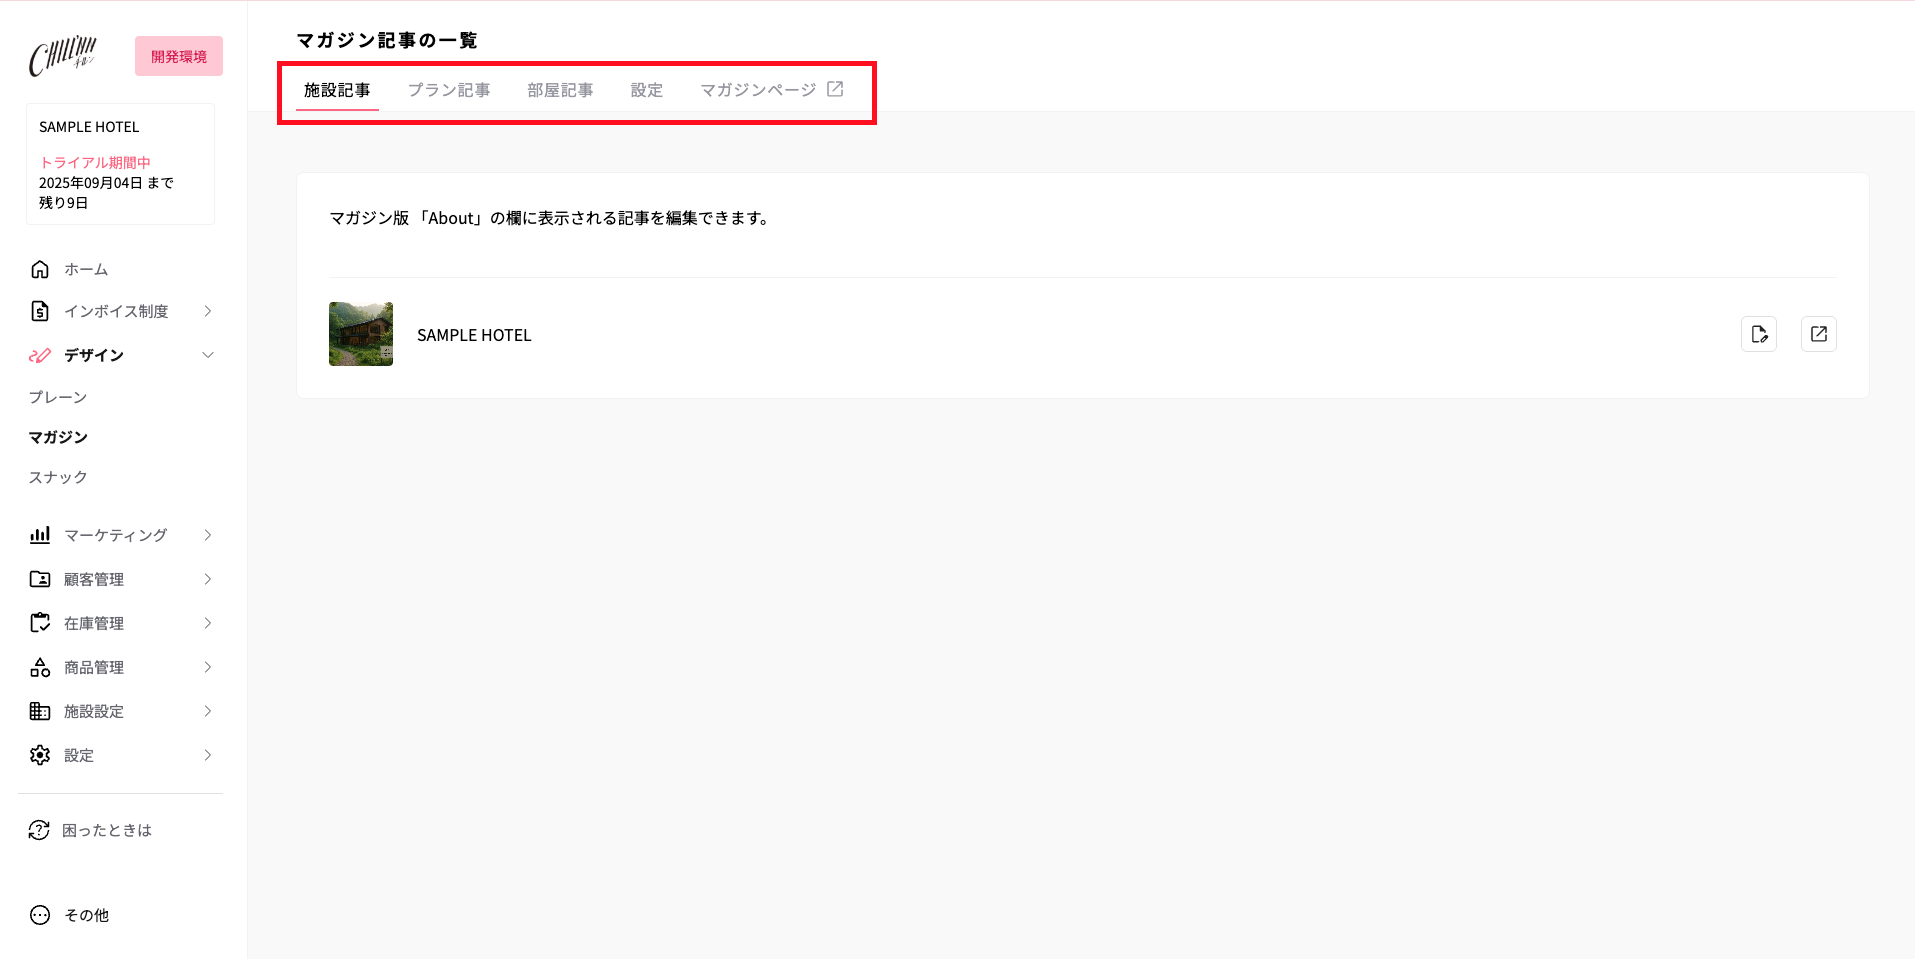The image size is (1915, 959).
Task: Switch to the 部屋記事 tab
Action: [560, 89]
